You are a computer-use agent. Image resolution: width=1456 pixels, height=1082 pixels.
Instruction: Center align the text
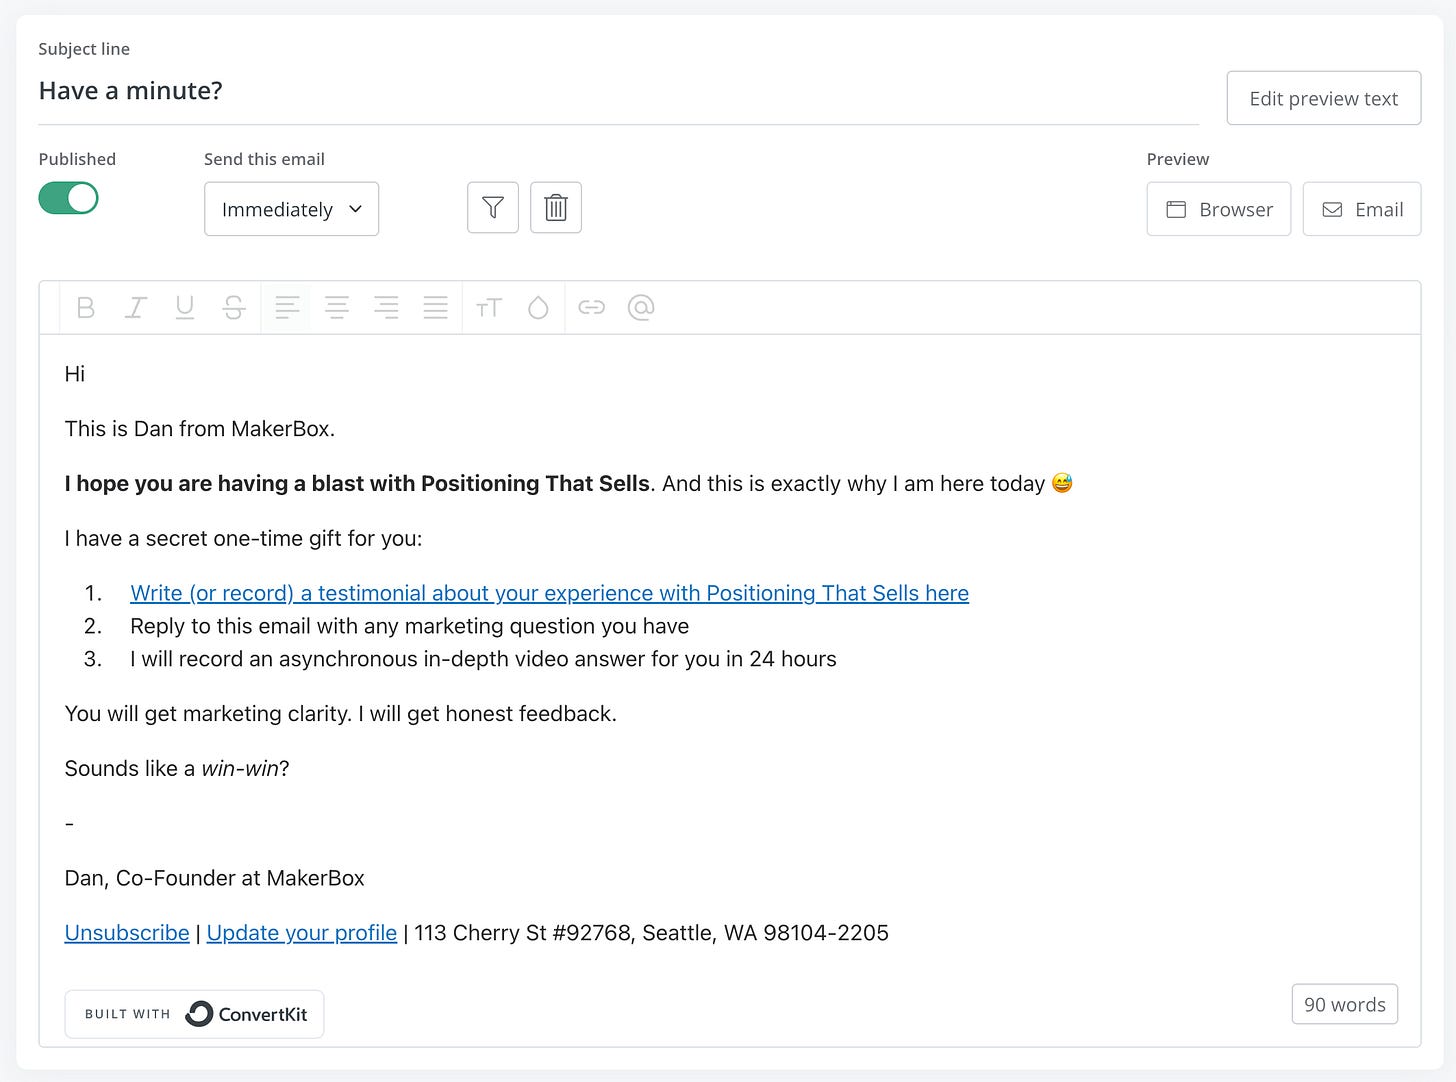pyautogui.click(x=337, y=308)
